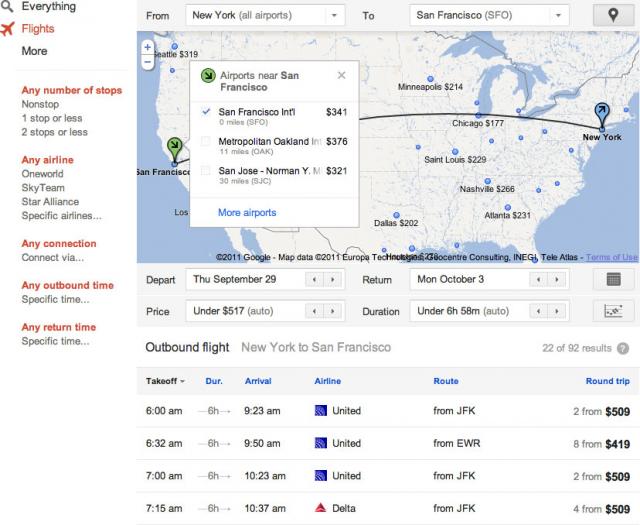The height and width of the screenshot is (525, 640).
Task: Select Flights in the left sidebar
Action: click(38, 29)
